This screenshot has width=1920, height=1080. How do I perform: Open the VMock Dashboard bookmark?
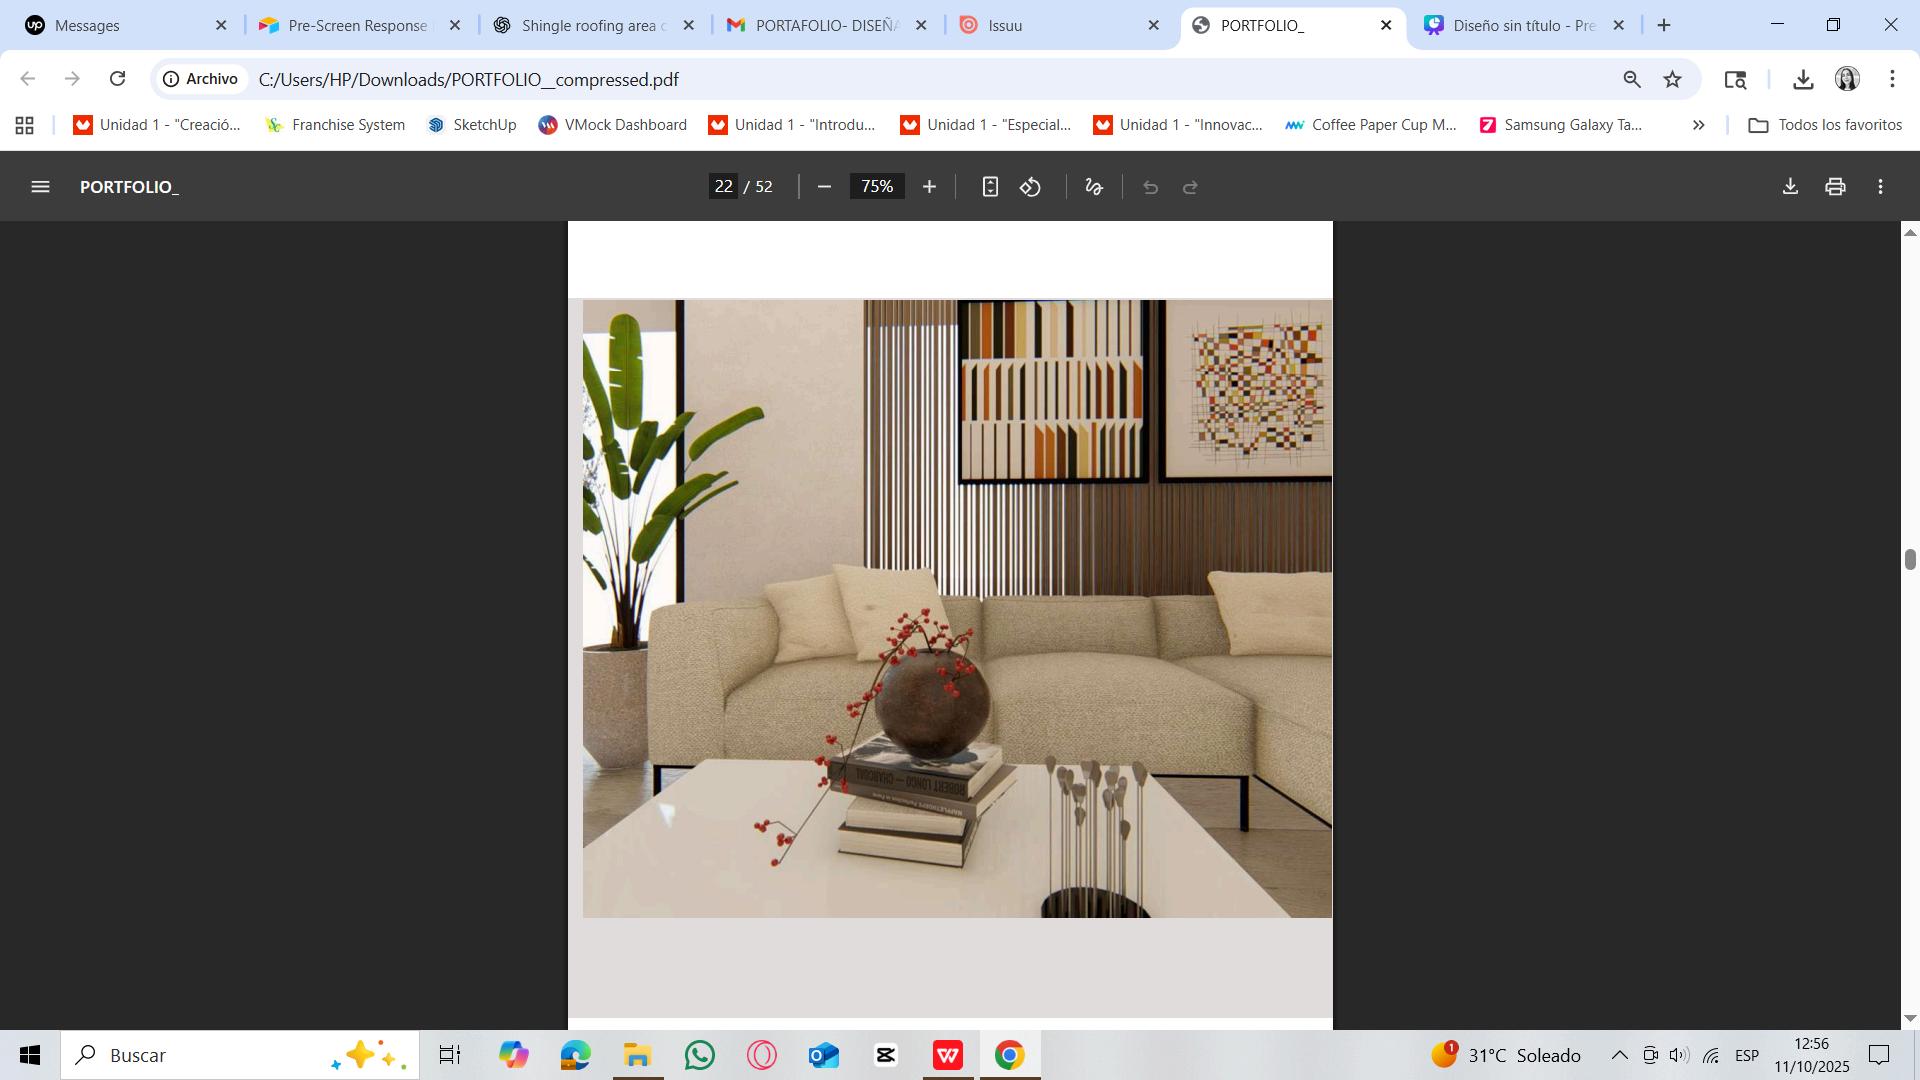[x=612, y=125]
